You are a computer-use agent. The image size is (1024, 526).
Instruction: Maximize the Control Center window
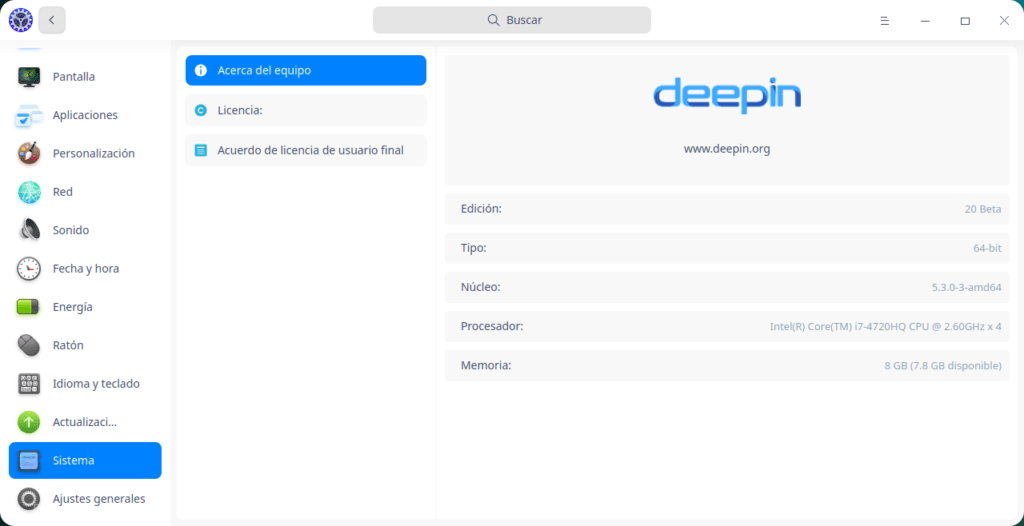[x=965, y=21]
